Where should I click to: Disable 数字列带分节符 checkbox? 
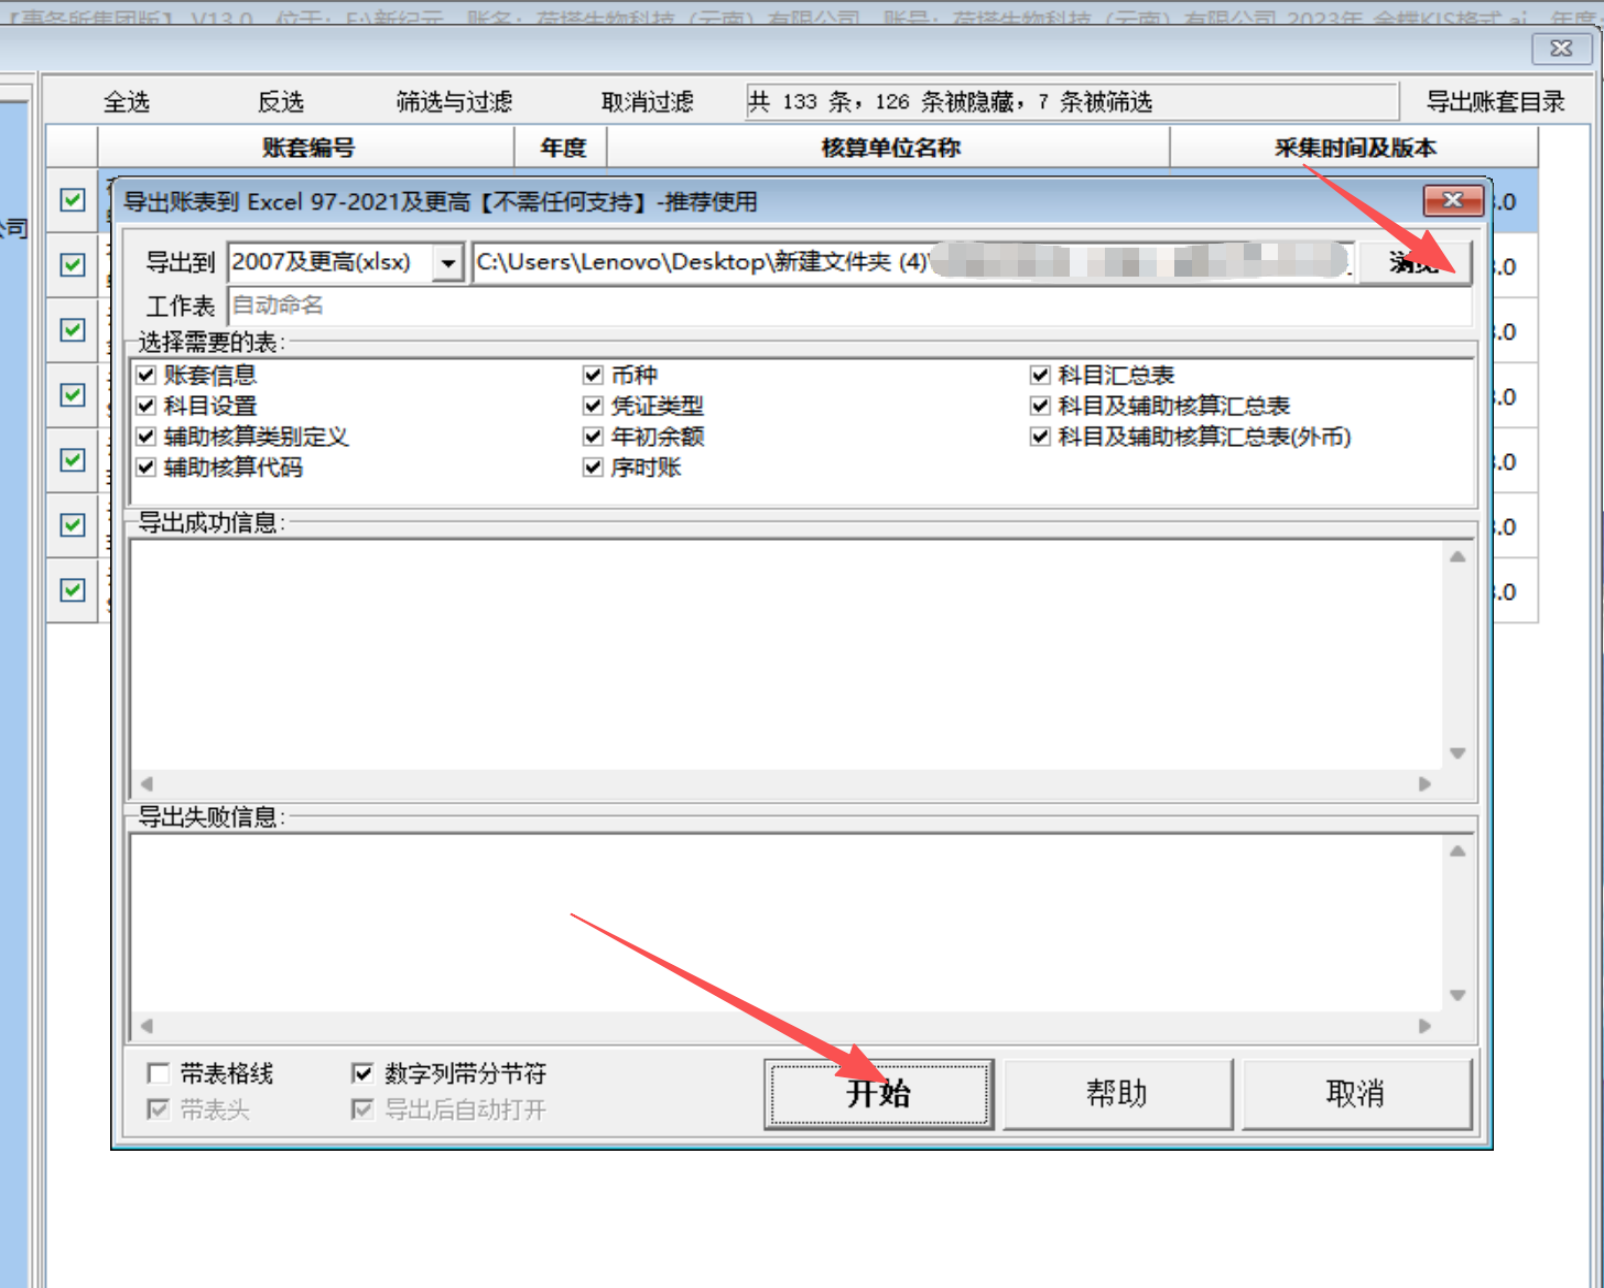pyautogui.click(x=363, y=1073)
